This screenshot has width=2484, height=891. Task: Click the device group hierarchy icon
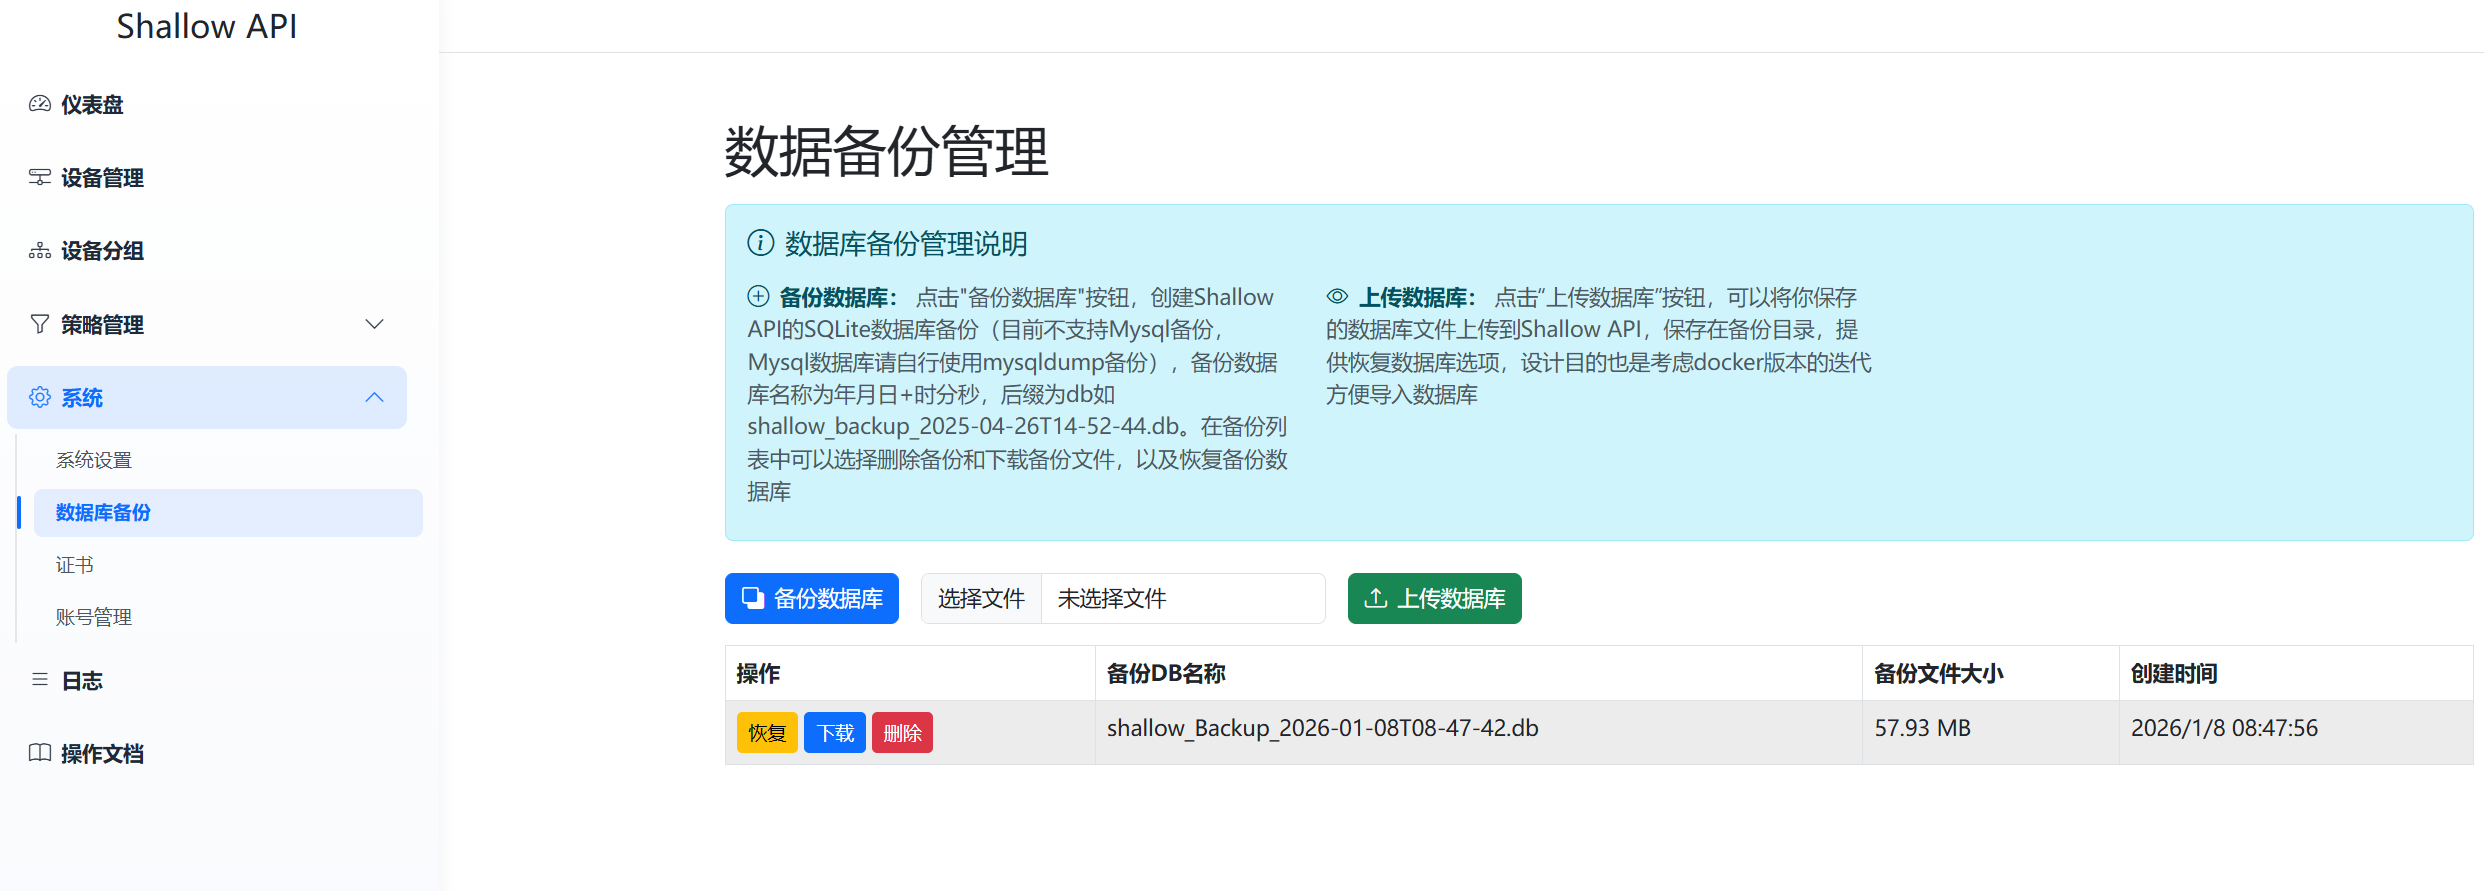[x=40, y=251]
